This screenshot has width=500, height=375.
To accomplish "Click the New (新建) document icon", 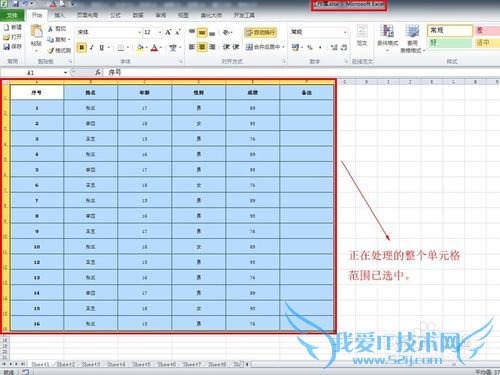I will point(7,28).
